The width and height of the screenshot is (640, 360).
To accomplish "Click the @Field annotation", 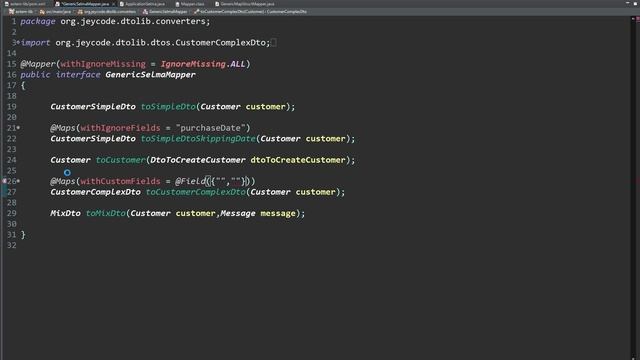I will [x=190, y=181].
